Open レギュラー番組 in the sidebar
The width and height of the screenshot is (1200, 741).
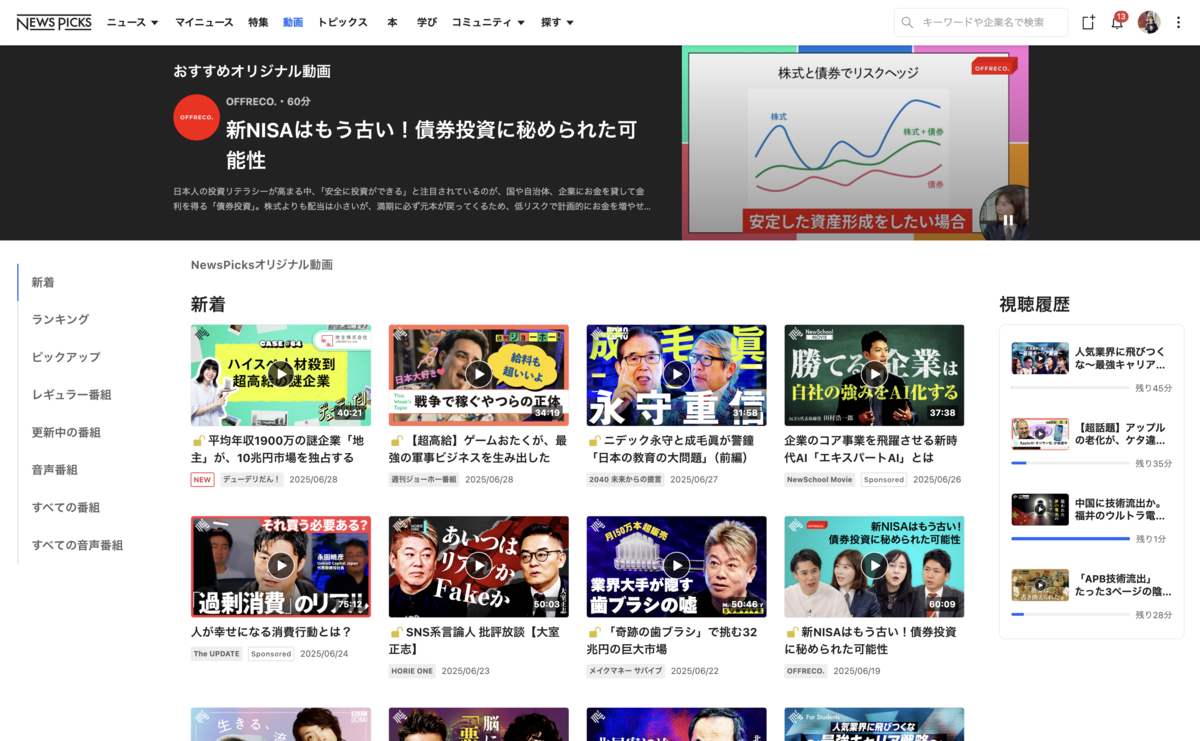[71, 395]
